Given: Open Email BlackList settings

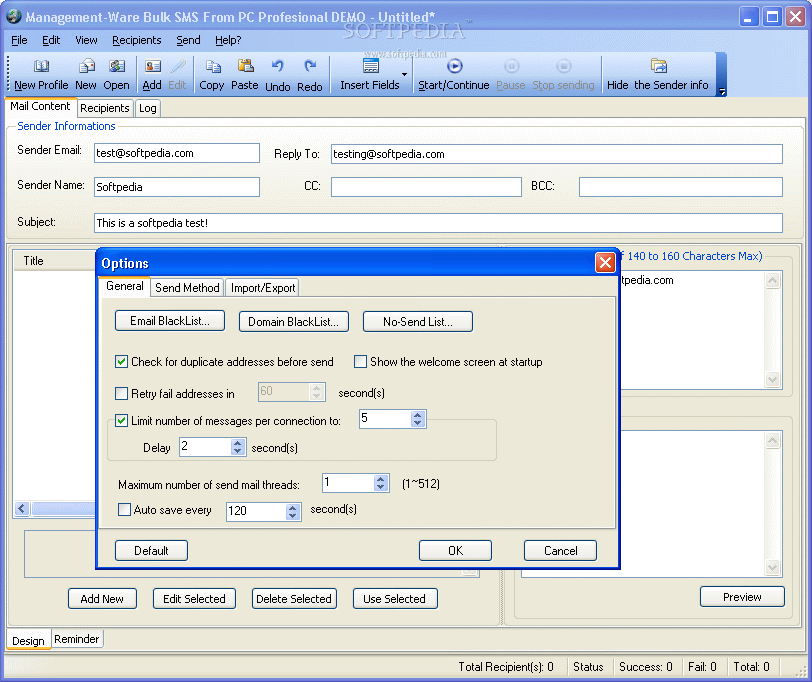Looking at the screenshot, I should (x=170, y=321).
